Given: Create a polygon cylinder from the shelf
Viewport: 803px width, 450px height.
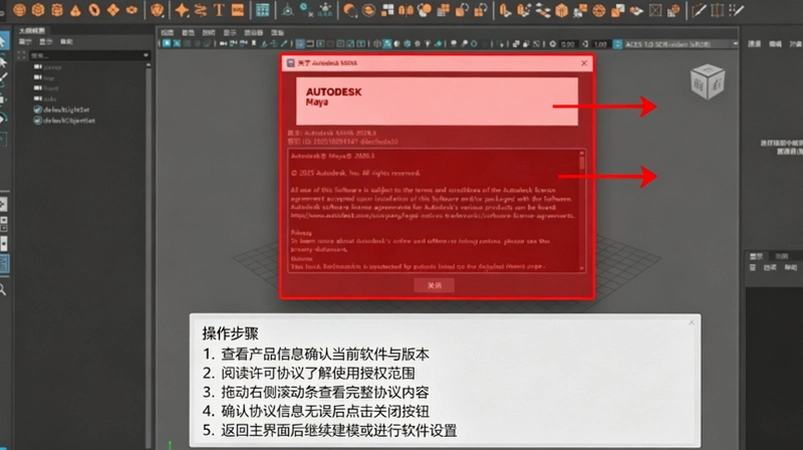Looking at the screenshot, I should (57, 10).
